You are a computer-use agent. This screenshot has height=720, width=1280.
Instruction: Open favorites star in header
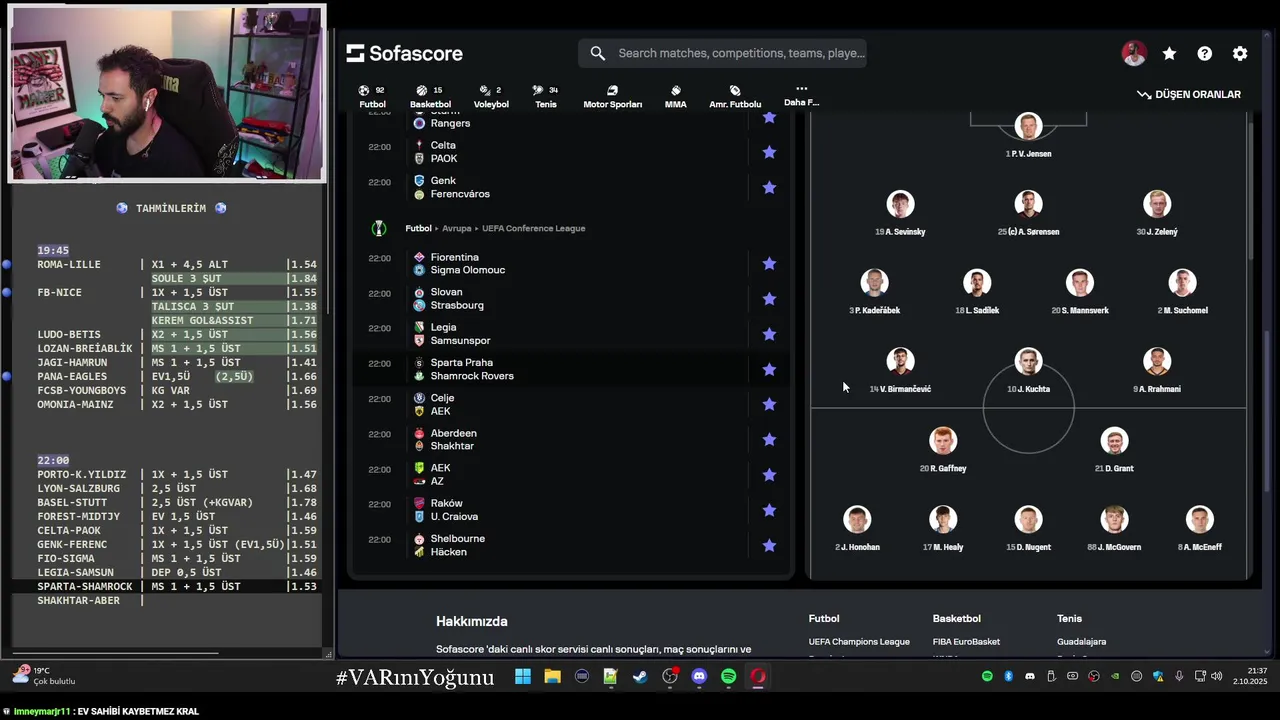click(1169, 54)
